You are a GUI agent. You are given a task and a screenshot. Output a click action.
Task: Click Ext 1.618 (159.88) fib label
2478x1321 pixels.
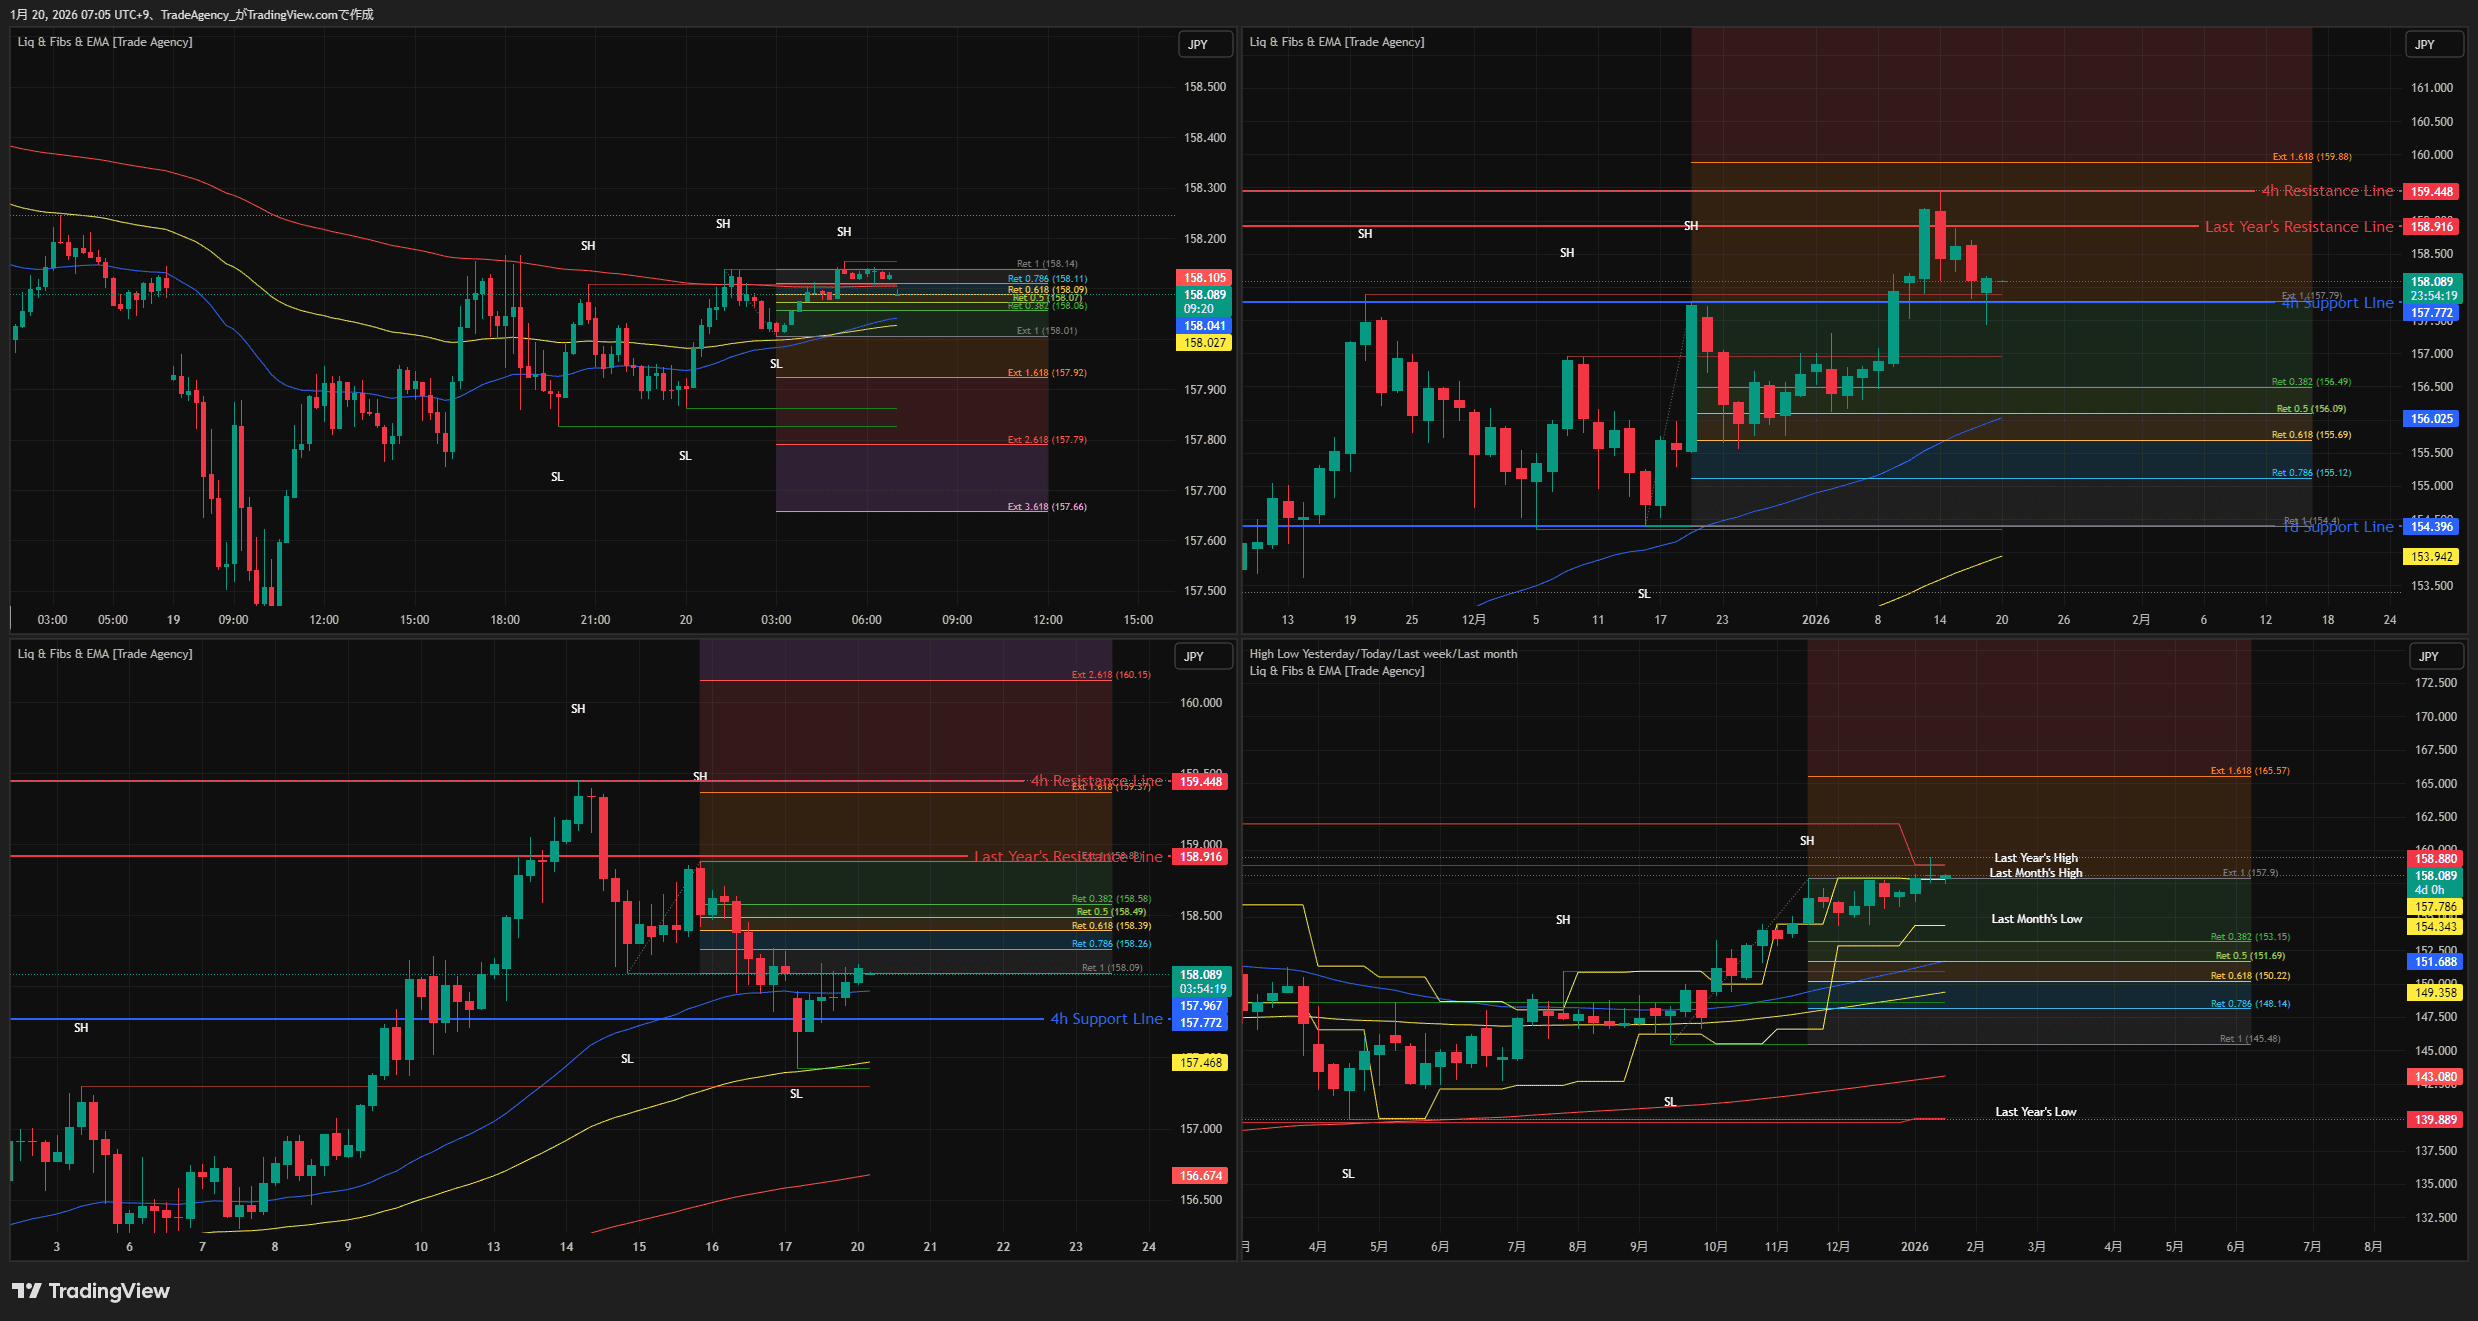2311,157
